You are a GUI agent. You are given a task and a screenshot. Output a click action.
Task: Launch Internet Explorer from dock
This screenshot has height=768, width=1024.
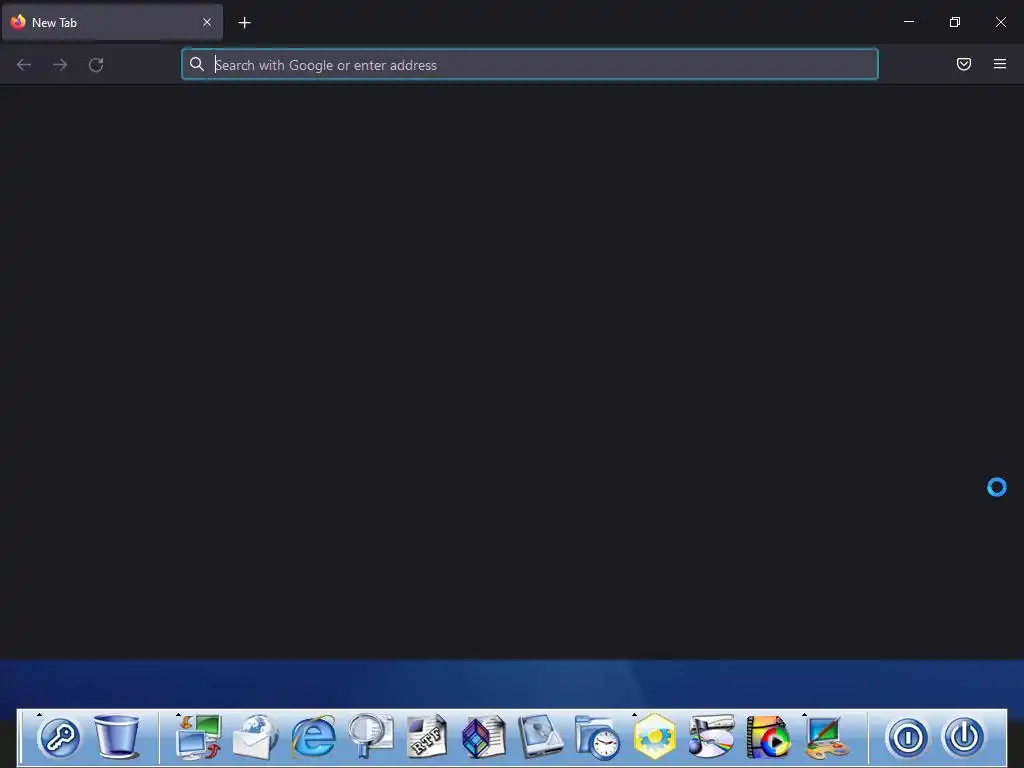(313, 737)
